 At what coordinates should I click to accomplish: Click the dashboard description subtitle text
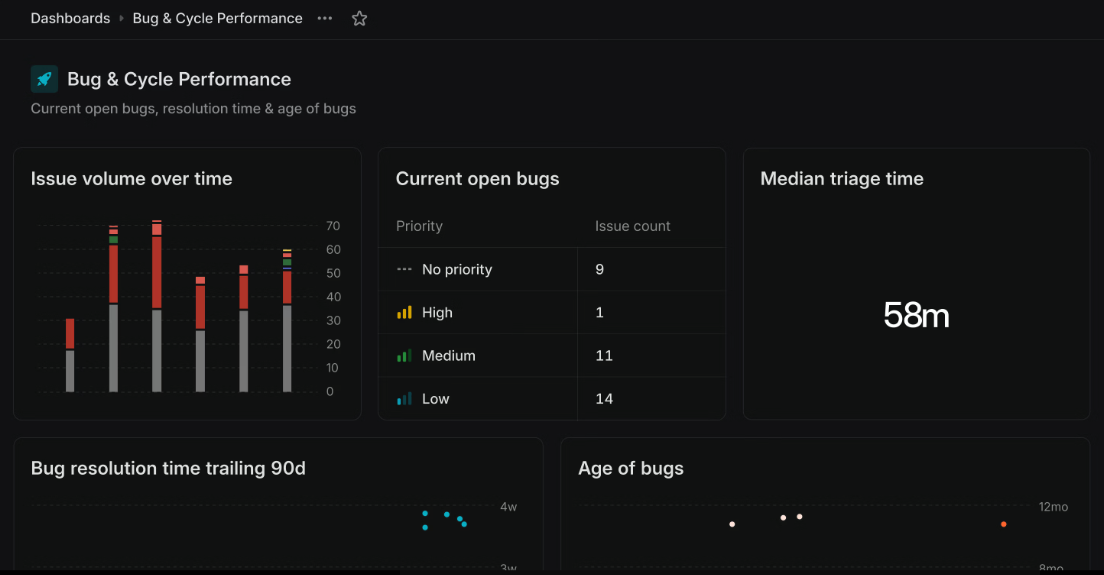click(x=193, y=108)
